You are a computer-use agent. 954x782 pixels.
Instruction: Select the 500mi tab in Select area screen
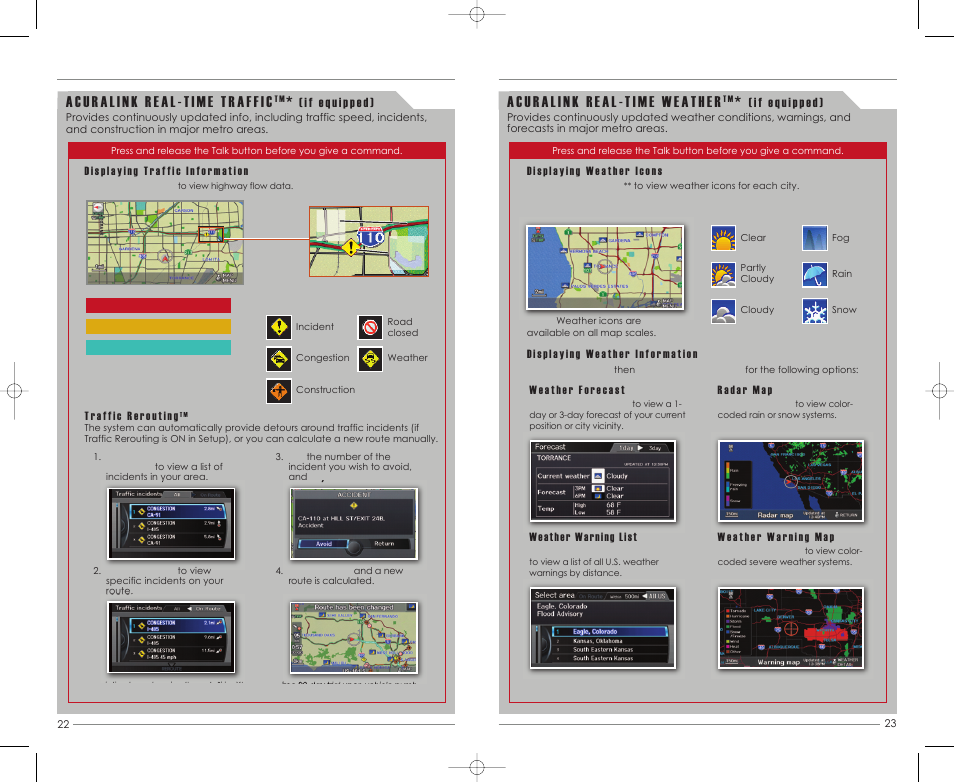point(625,596)
